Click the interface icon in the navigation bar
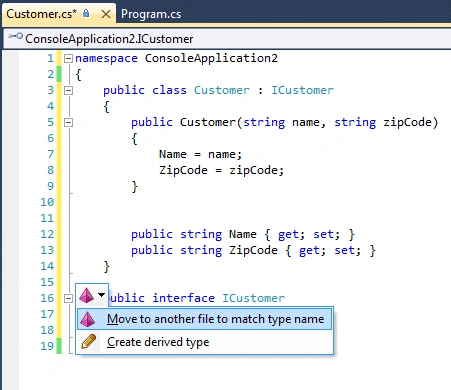This screenshot has width=451, height=390. [15, 36]
